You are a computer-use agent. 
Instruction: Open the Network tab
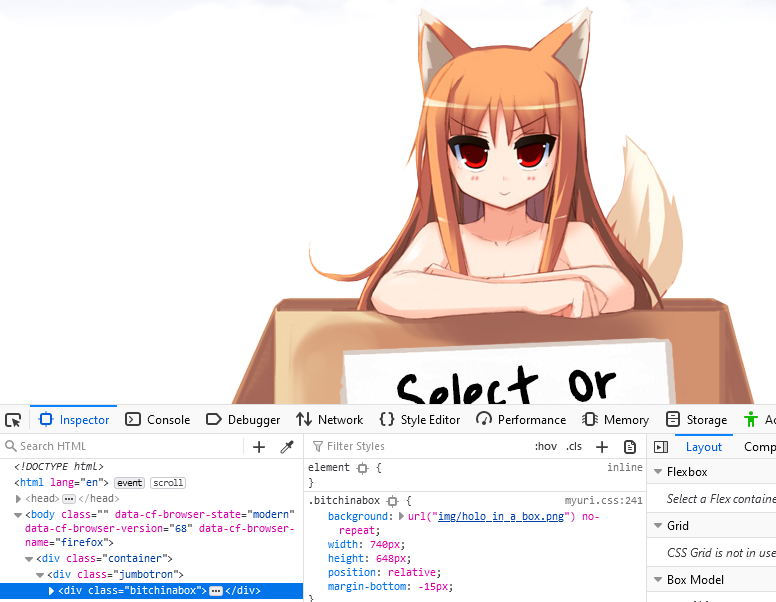pyautogui.click(x=330, y=420)
